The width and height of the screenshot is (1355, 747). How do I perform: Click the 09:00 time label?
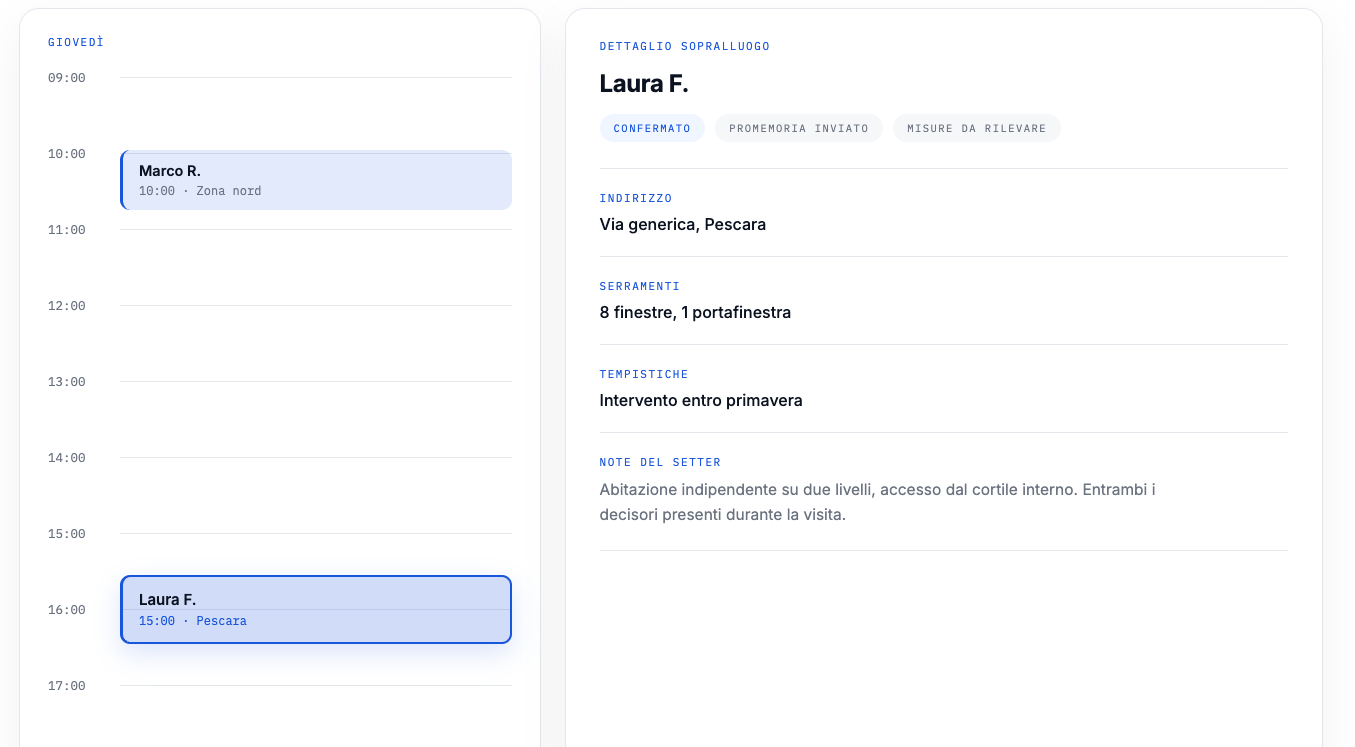coord(67,78)
